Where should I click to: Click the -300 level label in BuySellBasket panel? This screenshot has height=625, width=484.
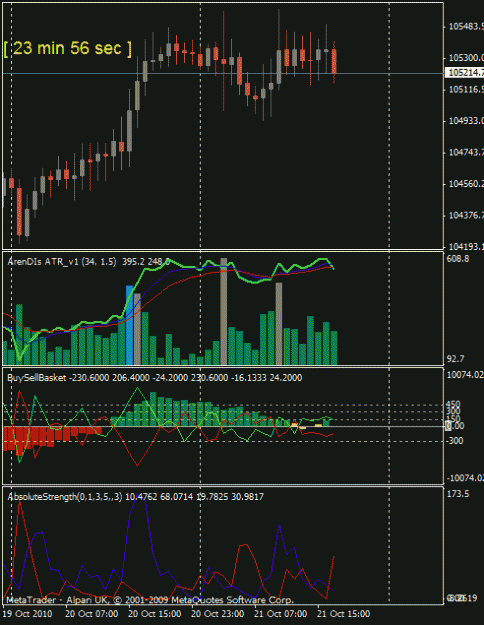(454, 441)
